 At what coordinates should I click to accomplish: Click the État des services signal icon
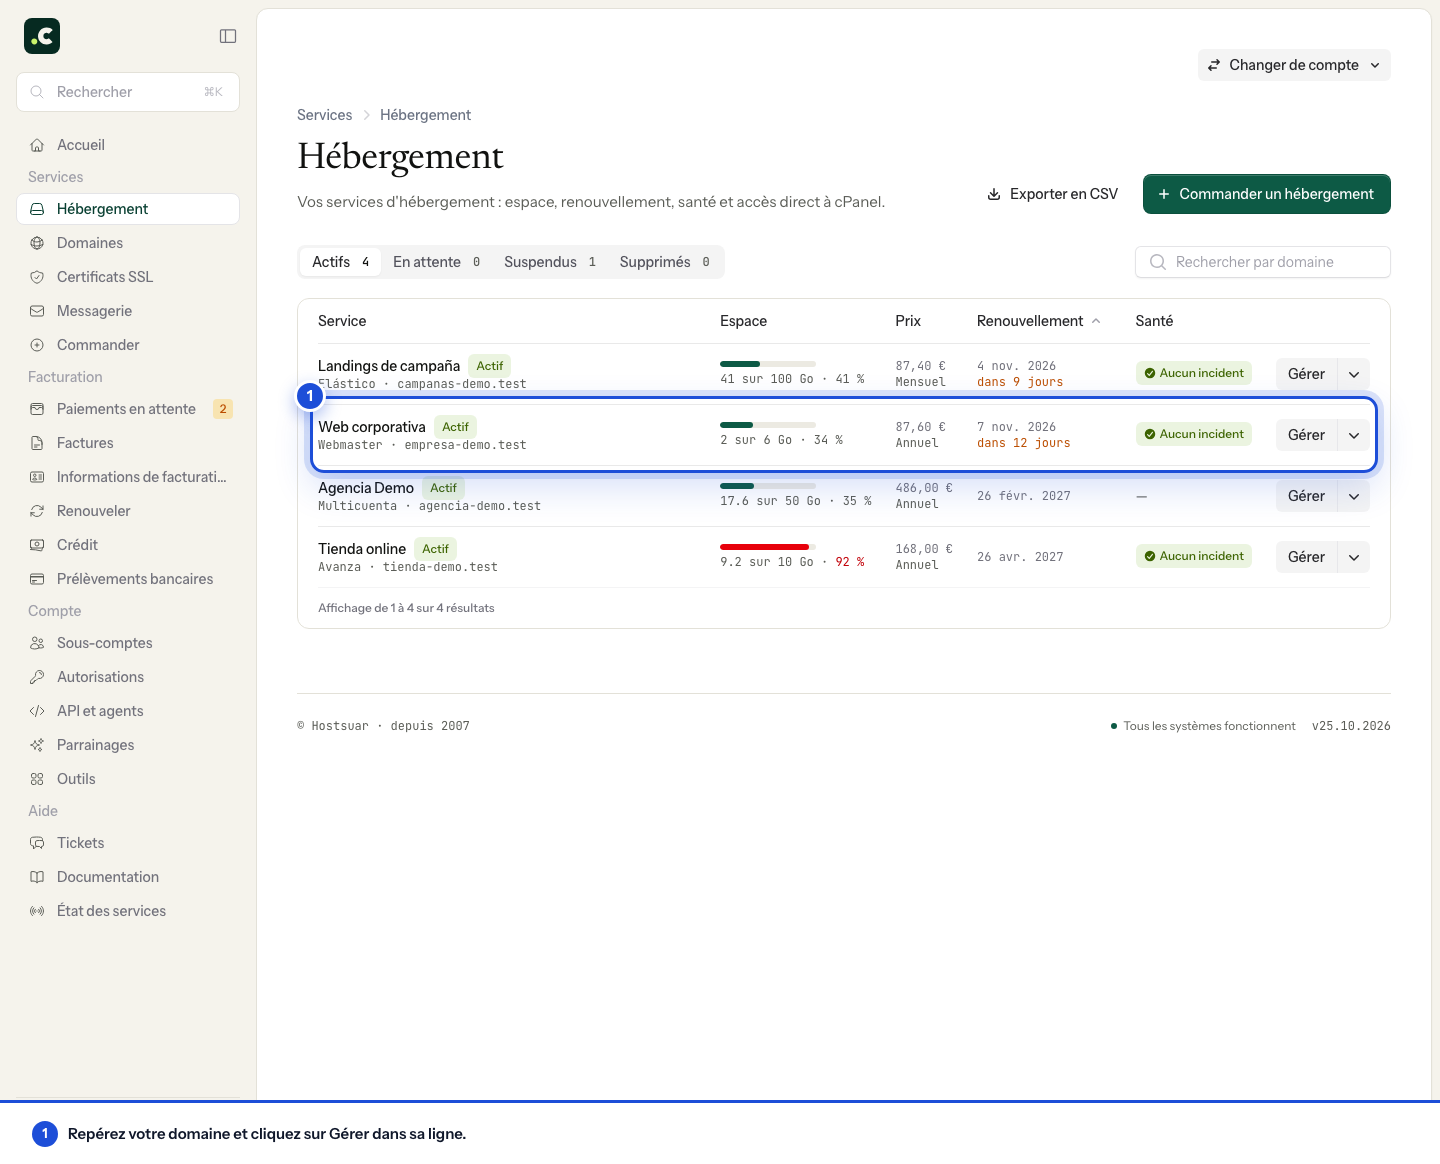point(37,911)
